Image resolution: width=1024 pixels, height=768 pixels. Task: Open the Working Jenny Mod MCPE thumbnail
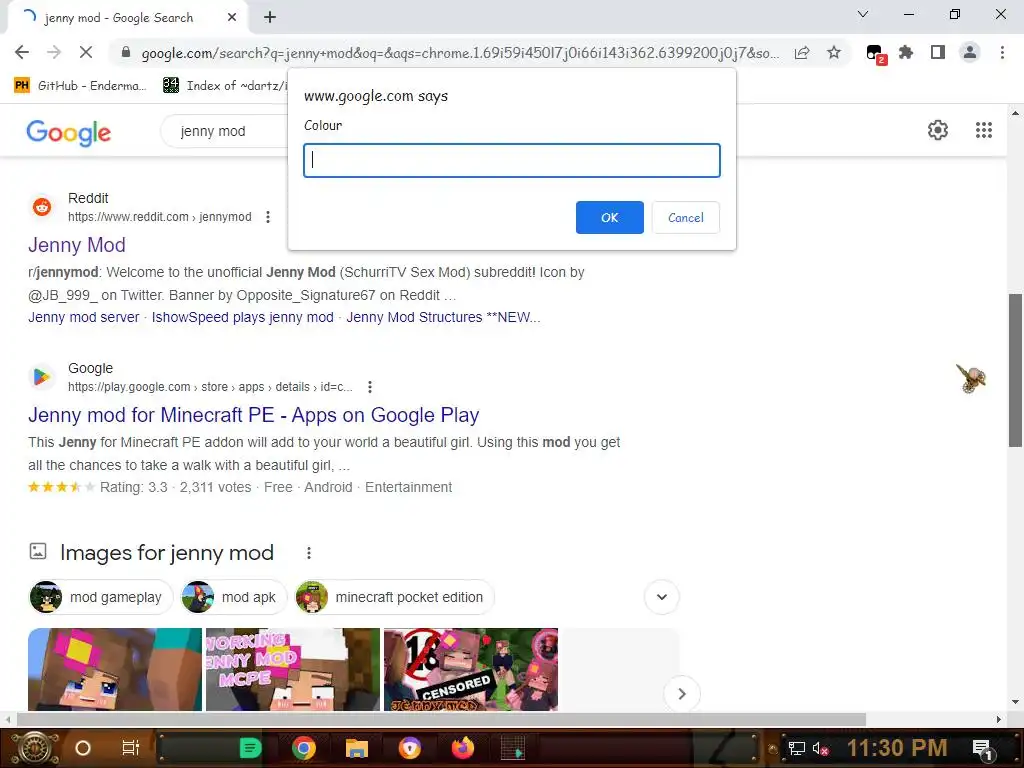(x=293, y=669)
